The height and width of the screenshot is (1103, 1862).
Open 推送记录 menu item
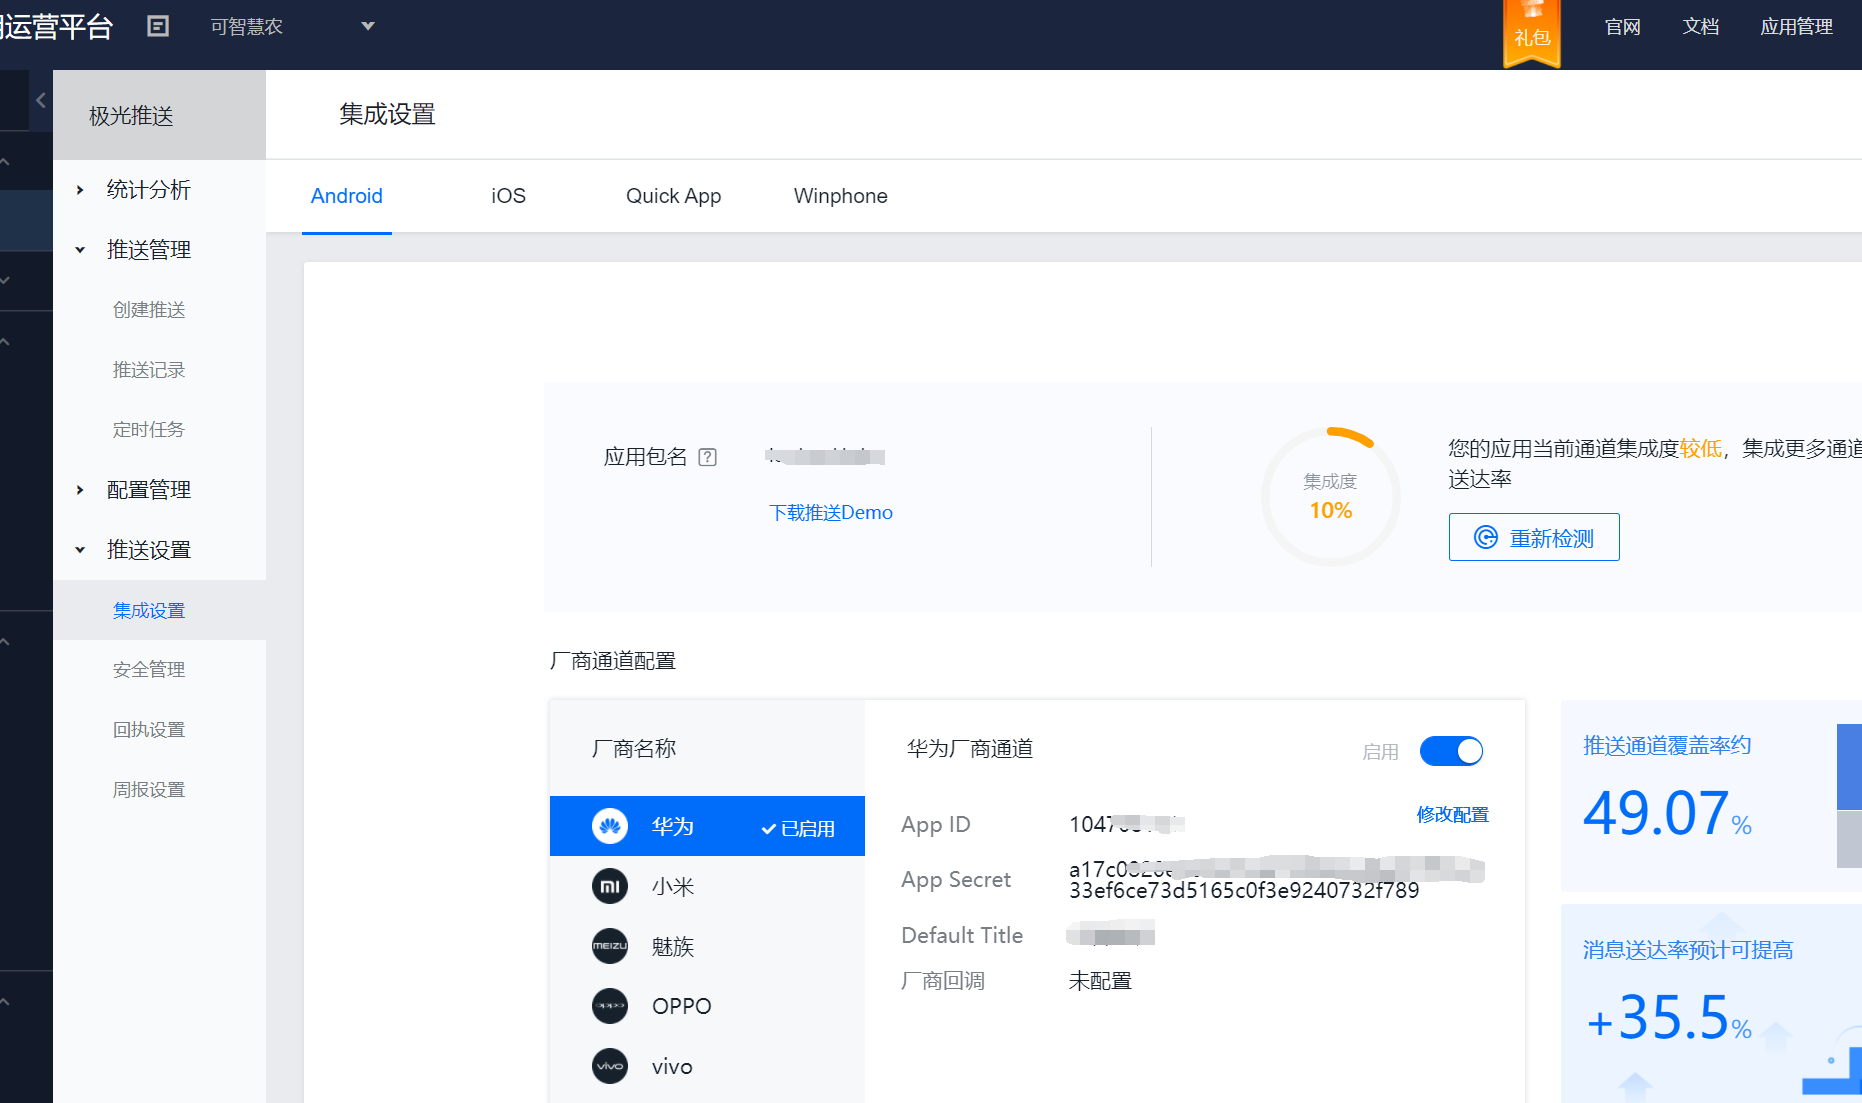(x=149, y=370)
